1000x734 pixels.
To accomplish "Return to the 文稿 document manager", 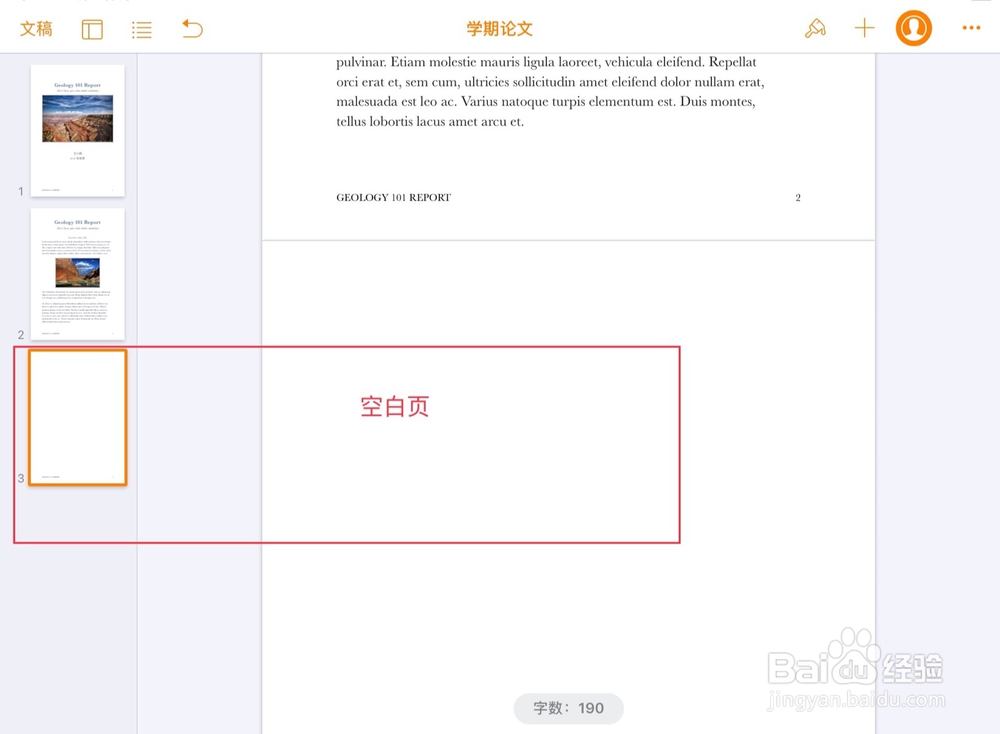I will pyautogui.click(x=36, y=29).
